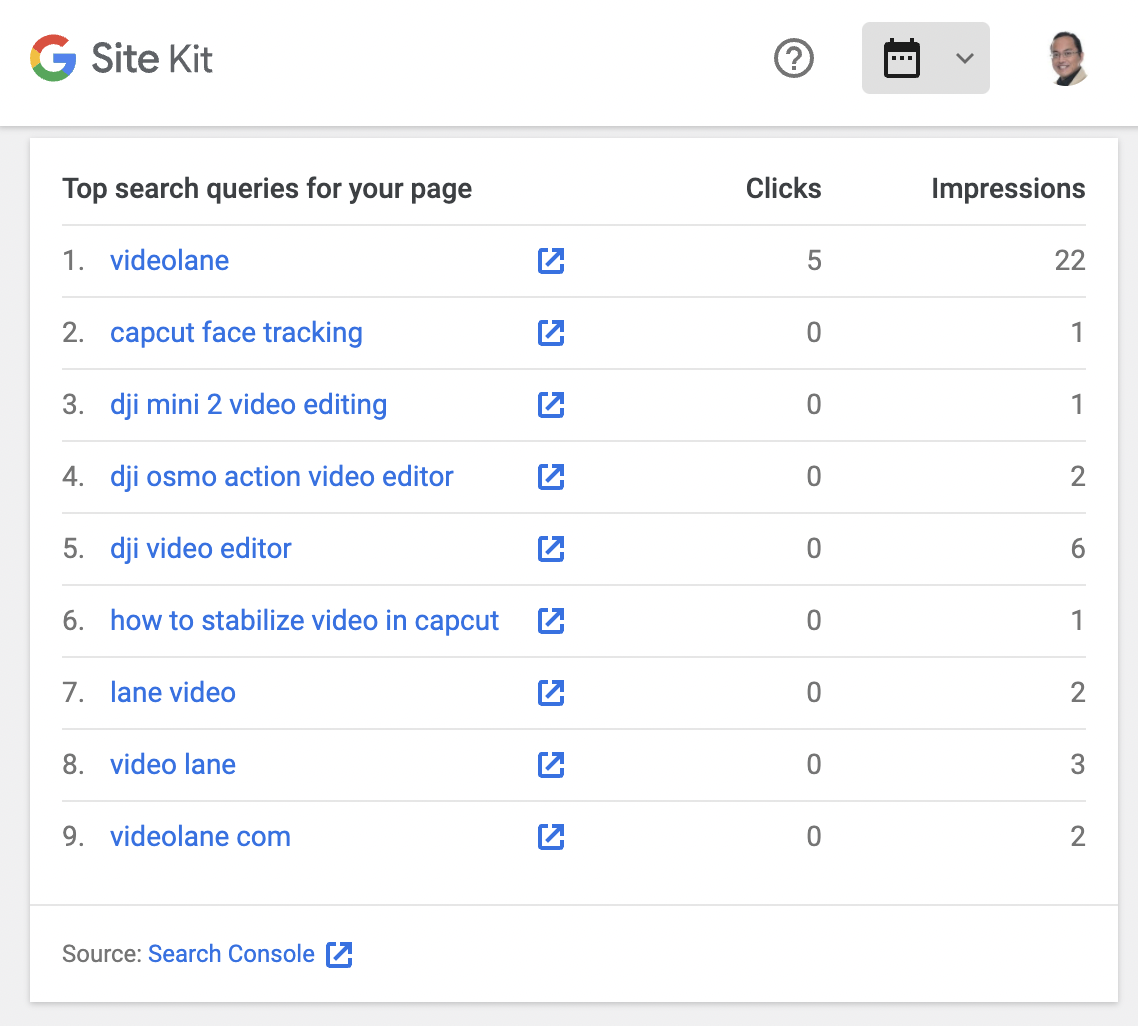This screenshot has height=1026, width=1138.
Task: Click 'Top search queries for your page' heading
Action: 267,189
